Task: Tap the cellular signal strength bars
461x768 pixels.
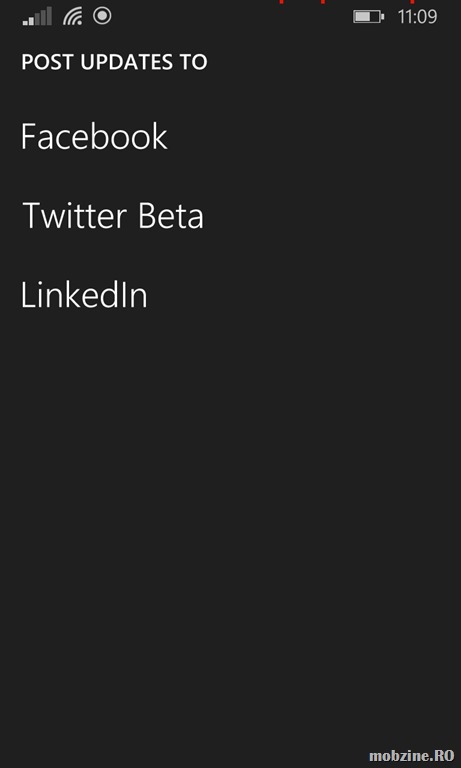Action: point(37,16)
